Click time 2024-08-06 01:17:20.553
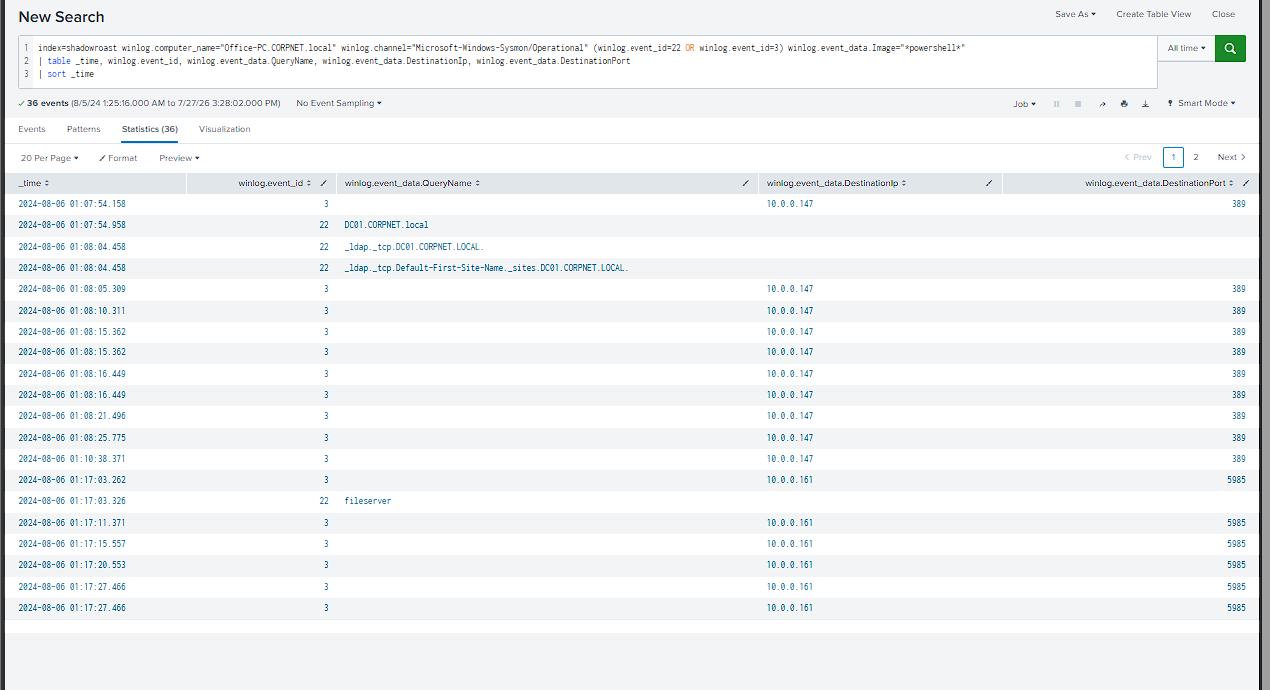This screenshot has width=1270, height=690. pyautogui.click(x=72, y=565)
